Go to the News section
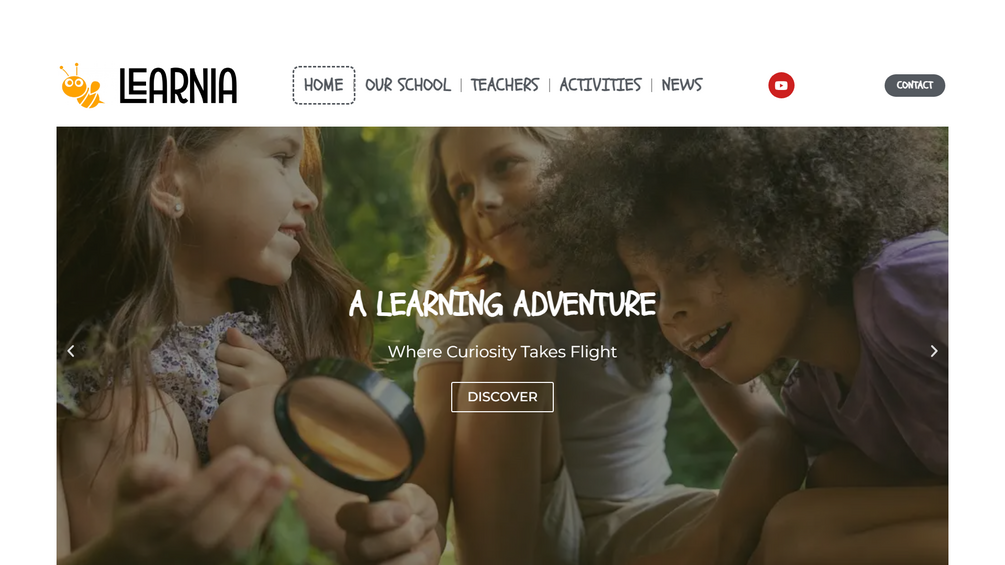Viewport: 1005px width, 565px height. point(682,85)
